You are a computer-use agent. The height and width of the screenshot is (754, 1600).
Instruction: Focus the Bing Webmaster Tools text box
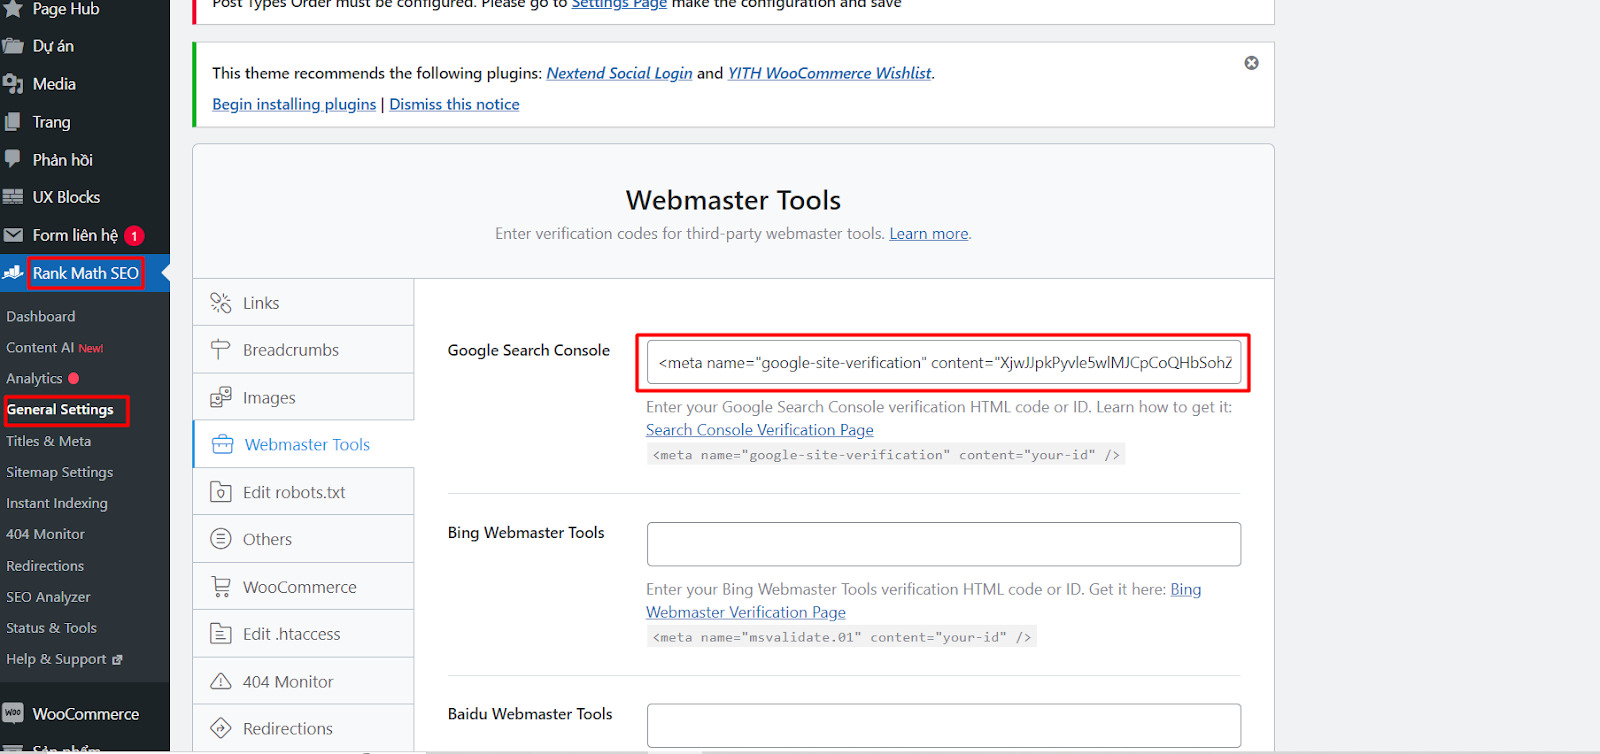943,544
